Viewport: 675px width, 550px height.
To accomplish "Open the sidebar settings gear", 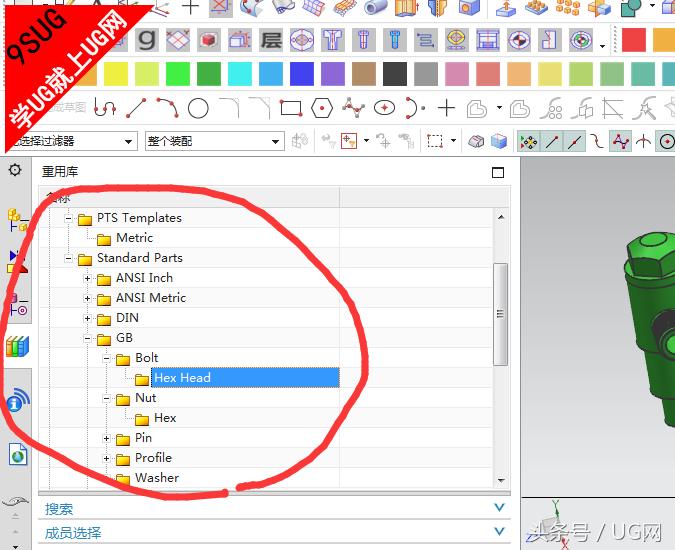I will point(15,170).
